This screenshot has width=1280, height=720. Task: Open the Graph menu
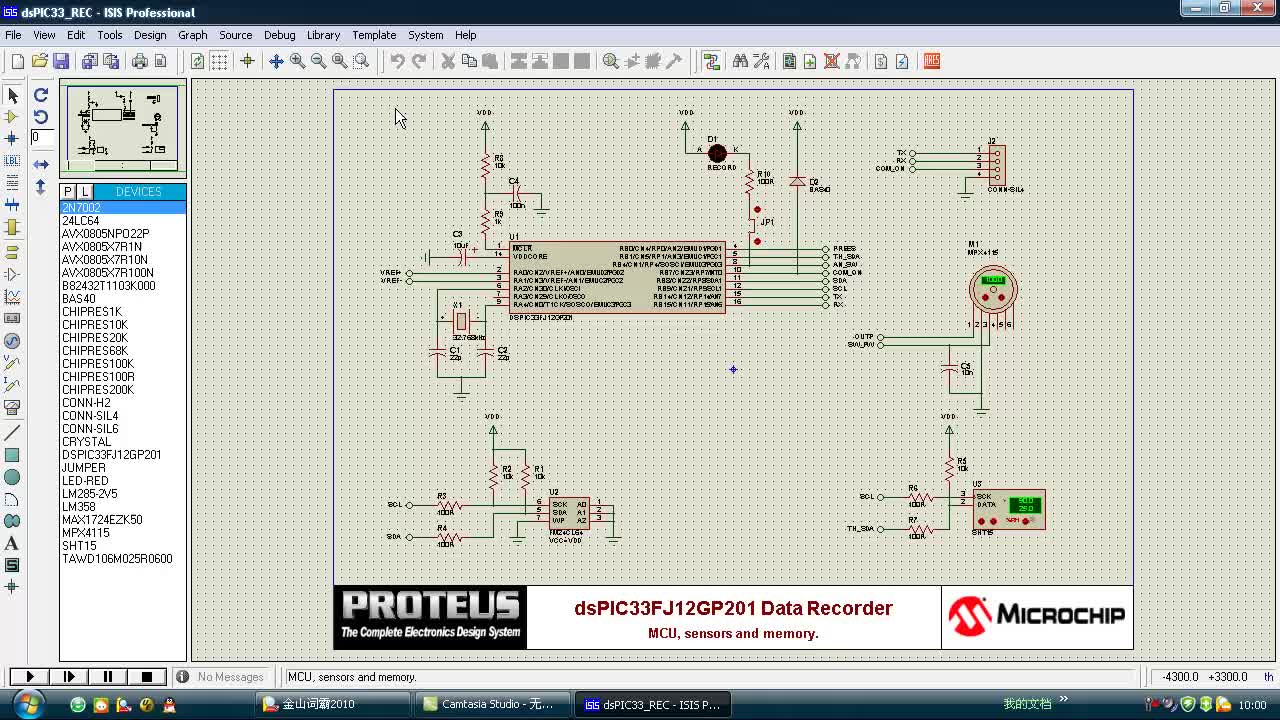[193, 35]
